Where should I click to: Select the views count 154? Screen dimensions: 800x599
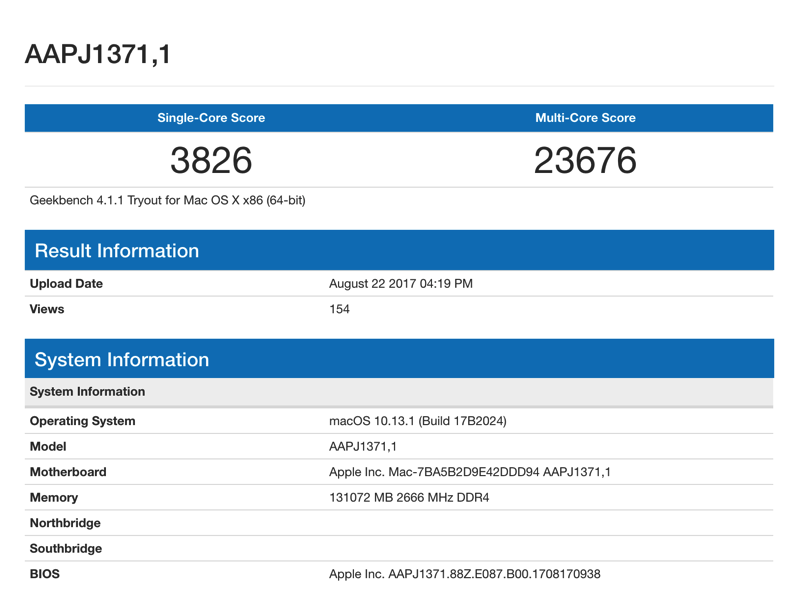coord(339,309)
